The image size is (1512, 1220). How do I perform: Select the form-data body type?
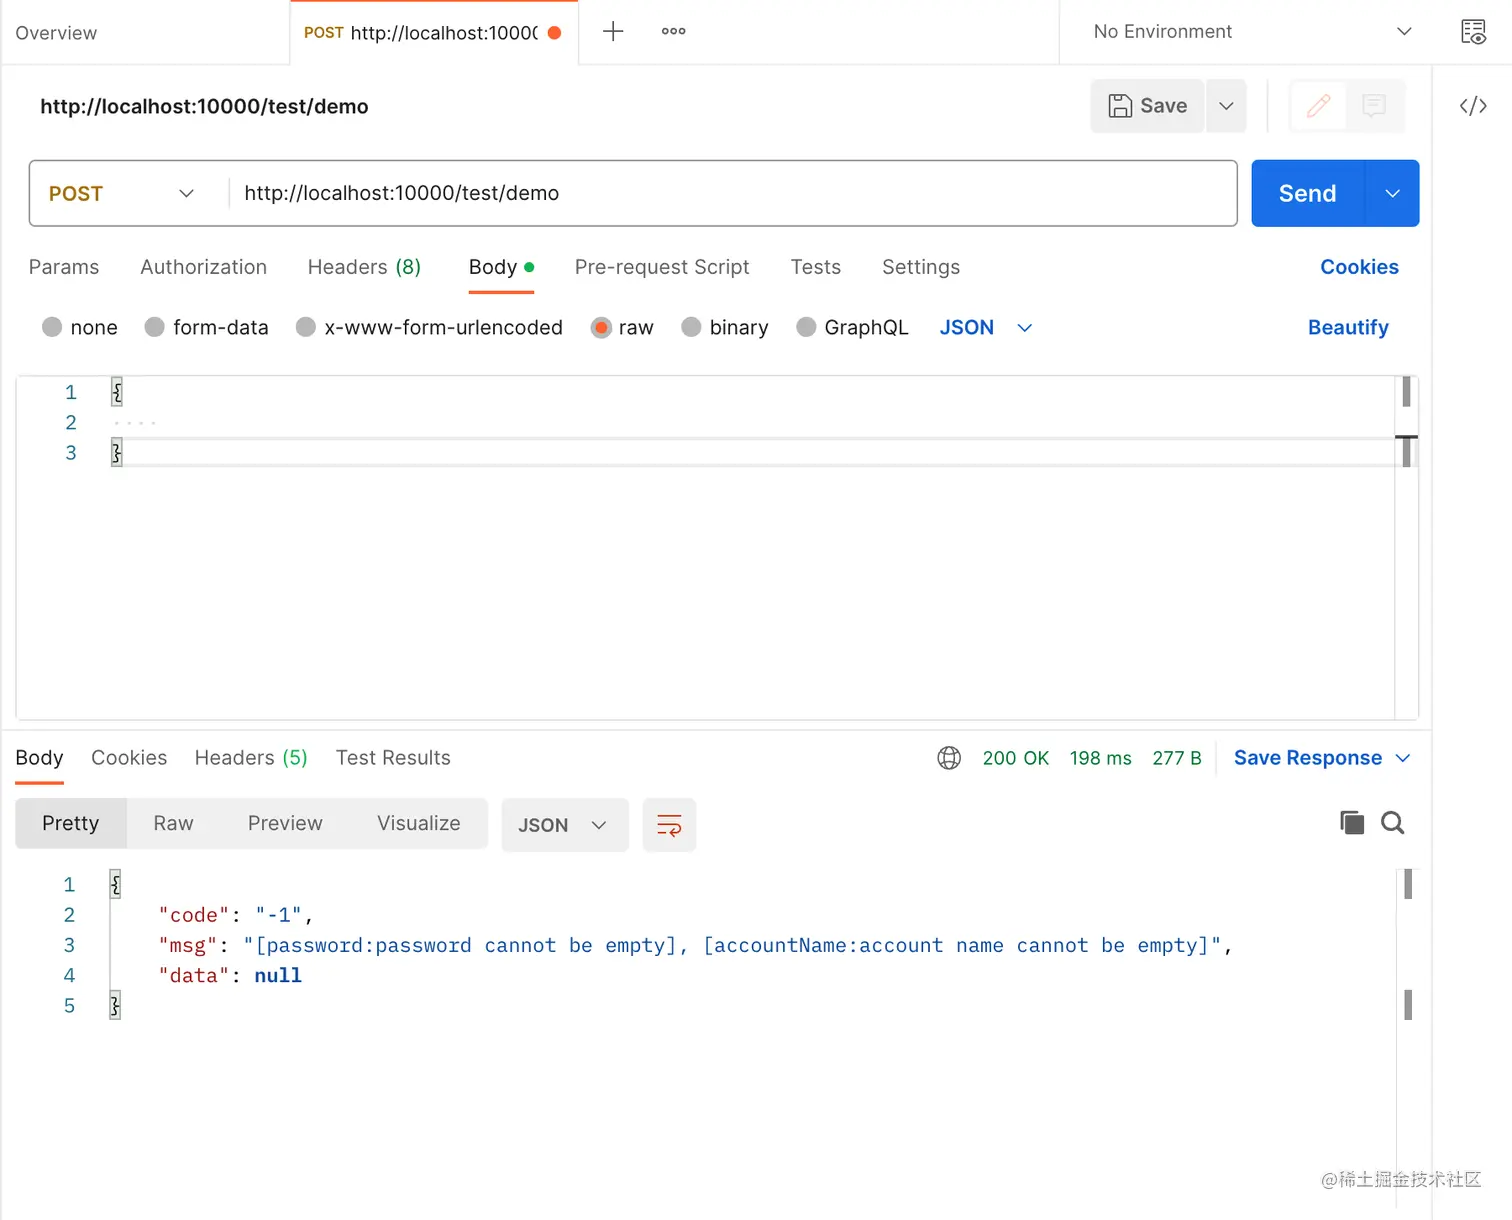[x=154, y=327]
